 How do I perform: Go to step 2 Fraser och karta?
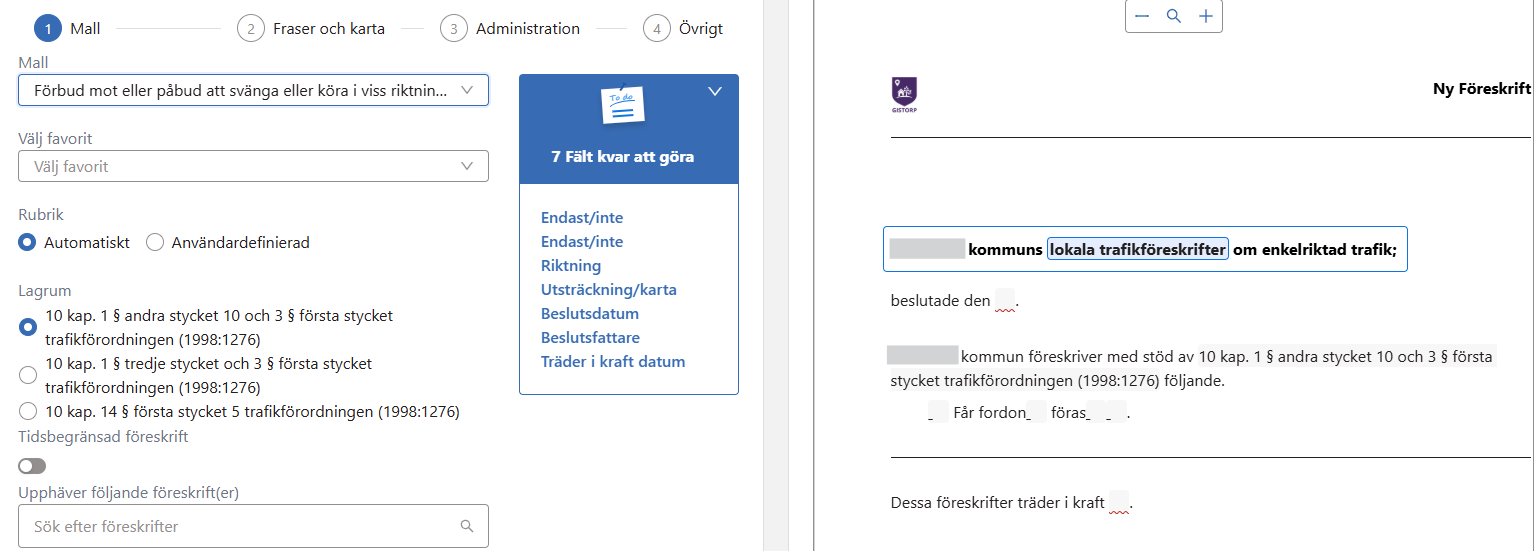[311, 29]
